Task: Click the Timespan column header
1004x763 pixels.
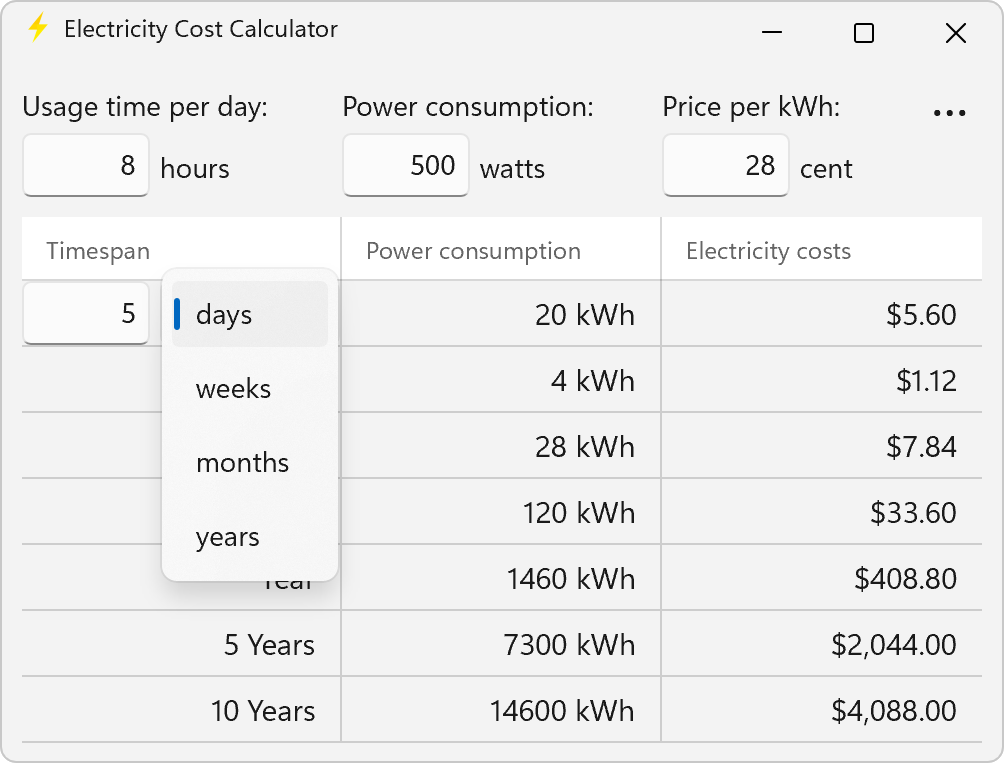Action: [98, 251]
